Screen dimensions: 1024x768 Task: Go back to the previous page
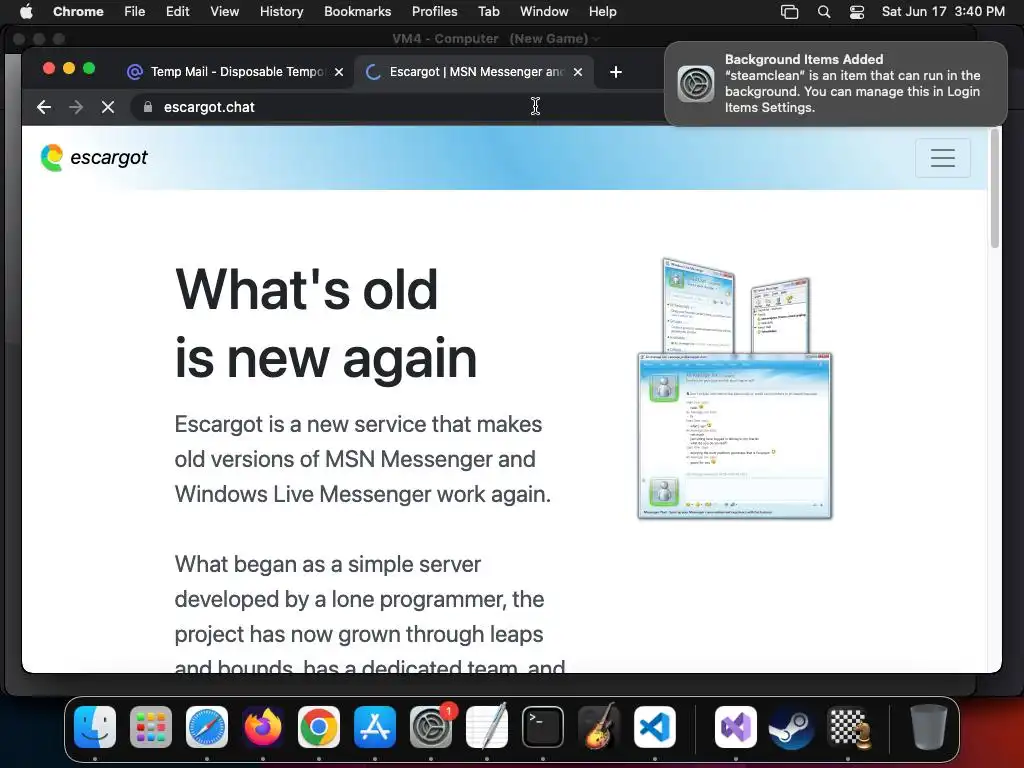click(44, 107)
